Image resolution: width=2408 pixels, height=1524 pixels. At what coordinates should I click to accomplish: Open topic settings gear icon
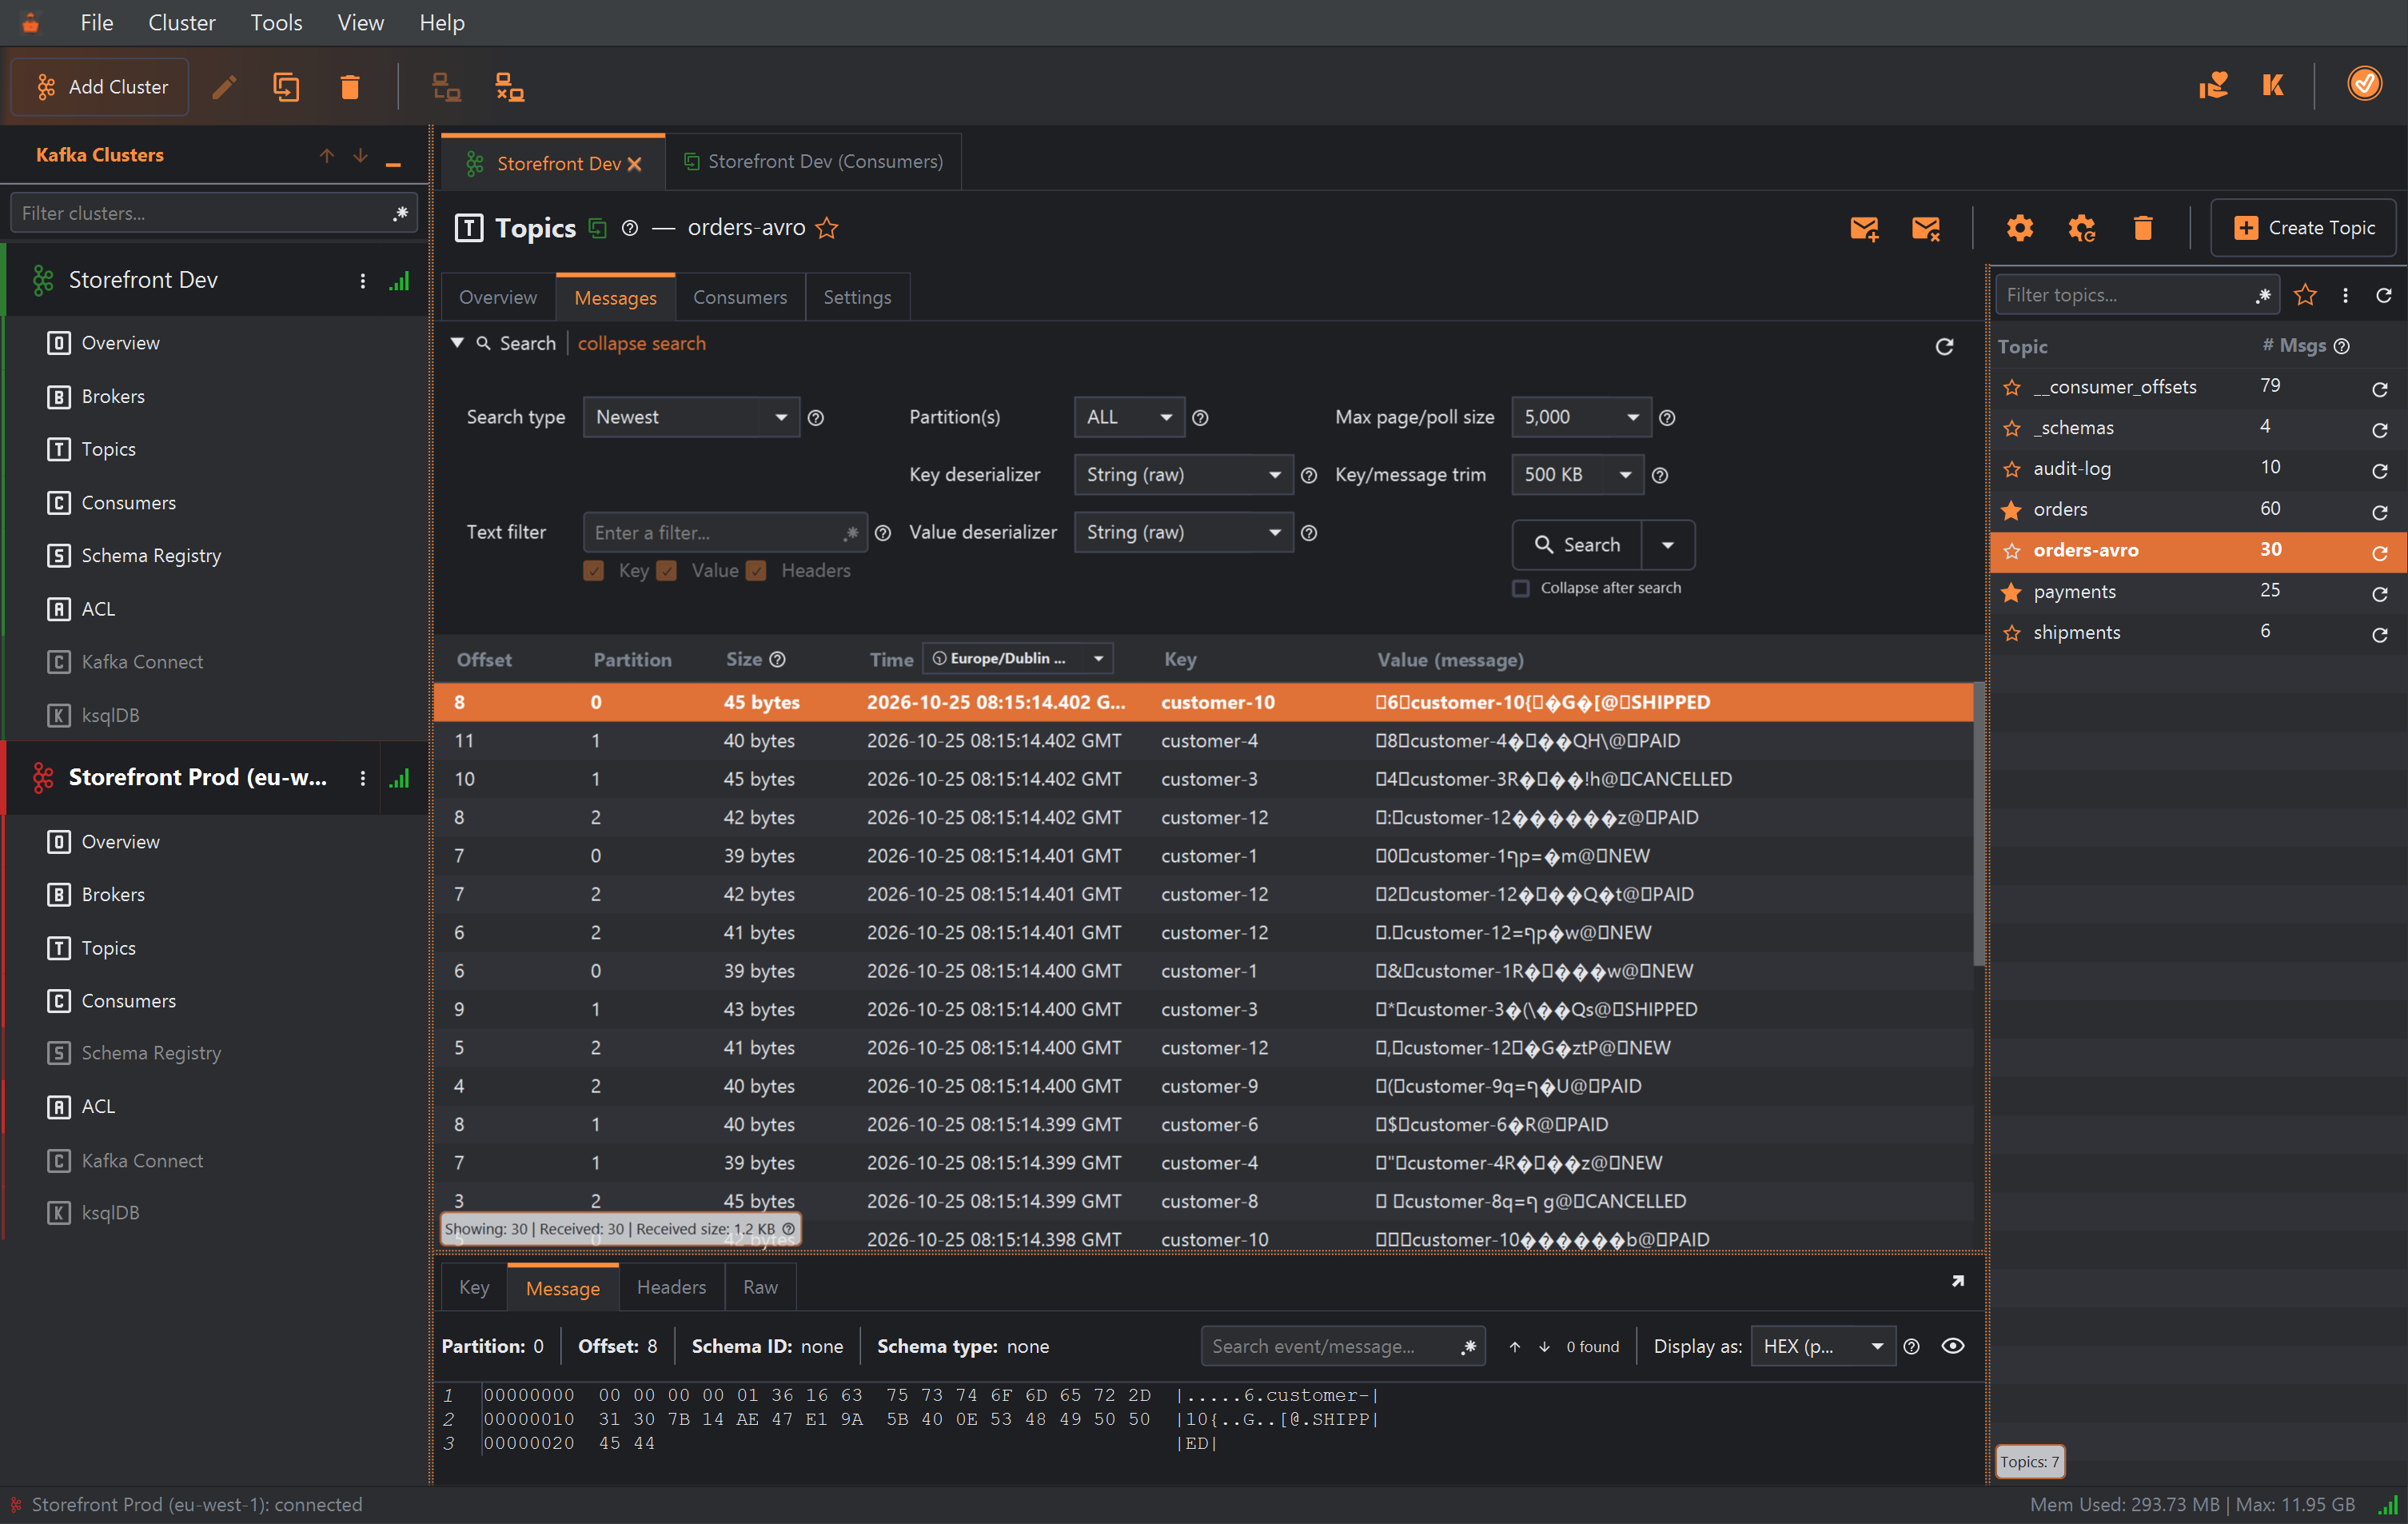pyautogui.click(x=2019, y=228)
